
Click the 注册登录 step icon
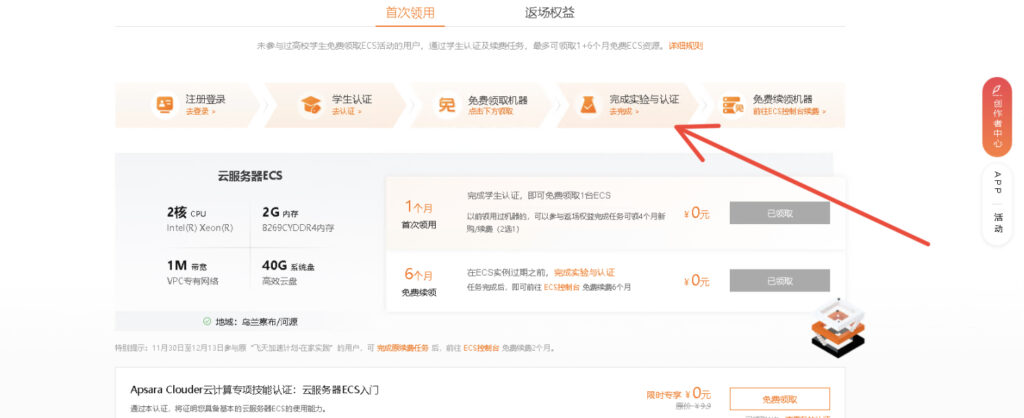(165, 104)
